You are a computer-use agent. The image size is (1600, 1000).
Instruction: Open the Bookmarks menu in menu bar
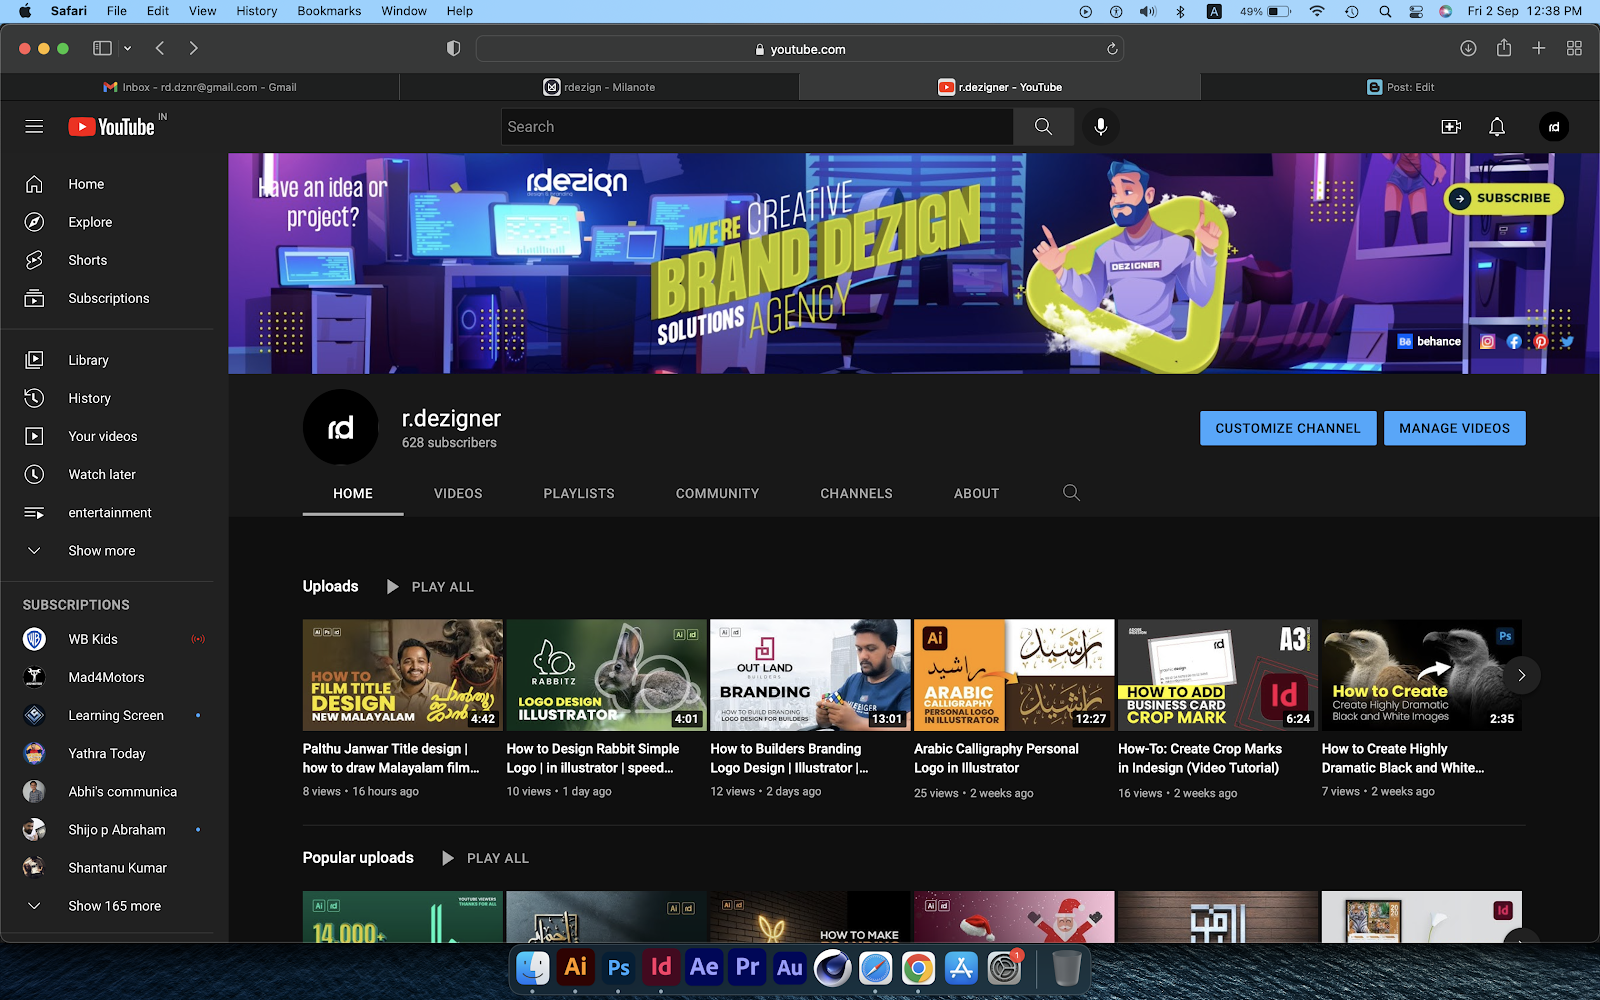(x=329, y=11)
